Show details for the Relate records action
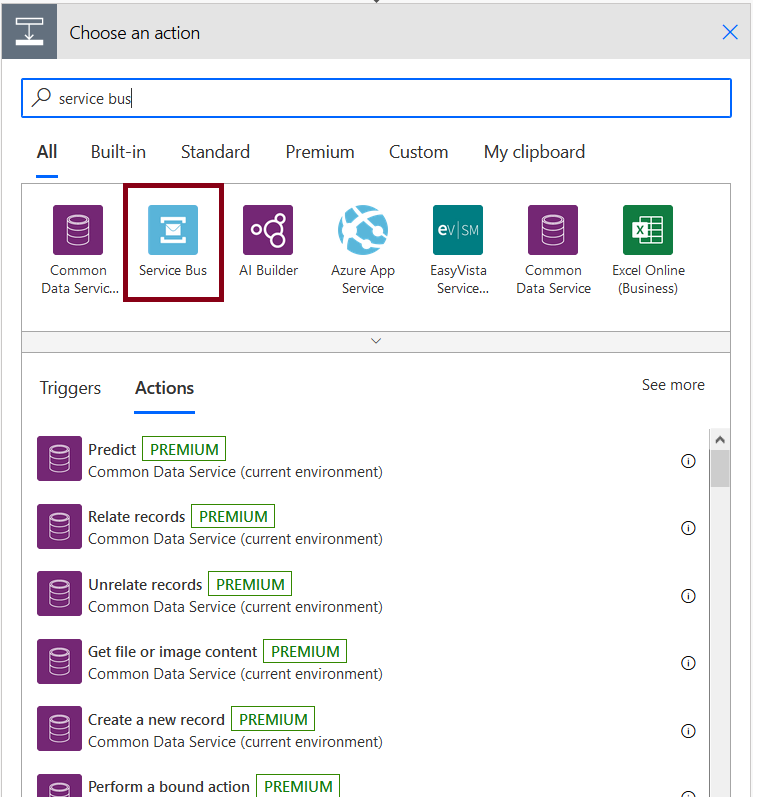 click(x=688, y=528)
